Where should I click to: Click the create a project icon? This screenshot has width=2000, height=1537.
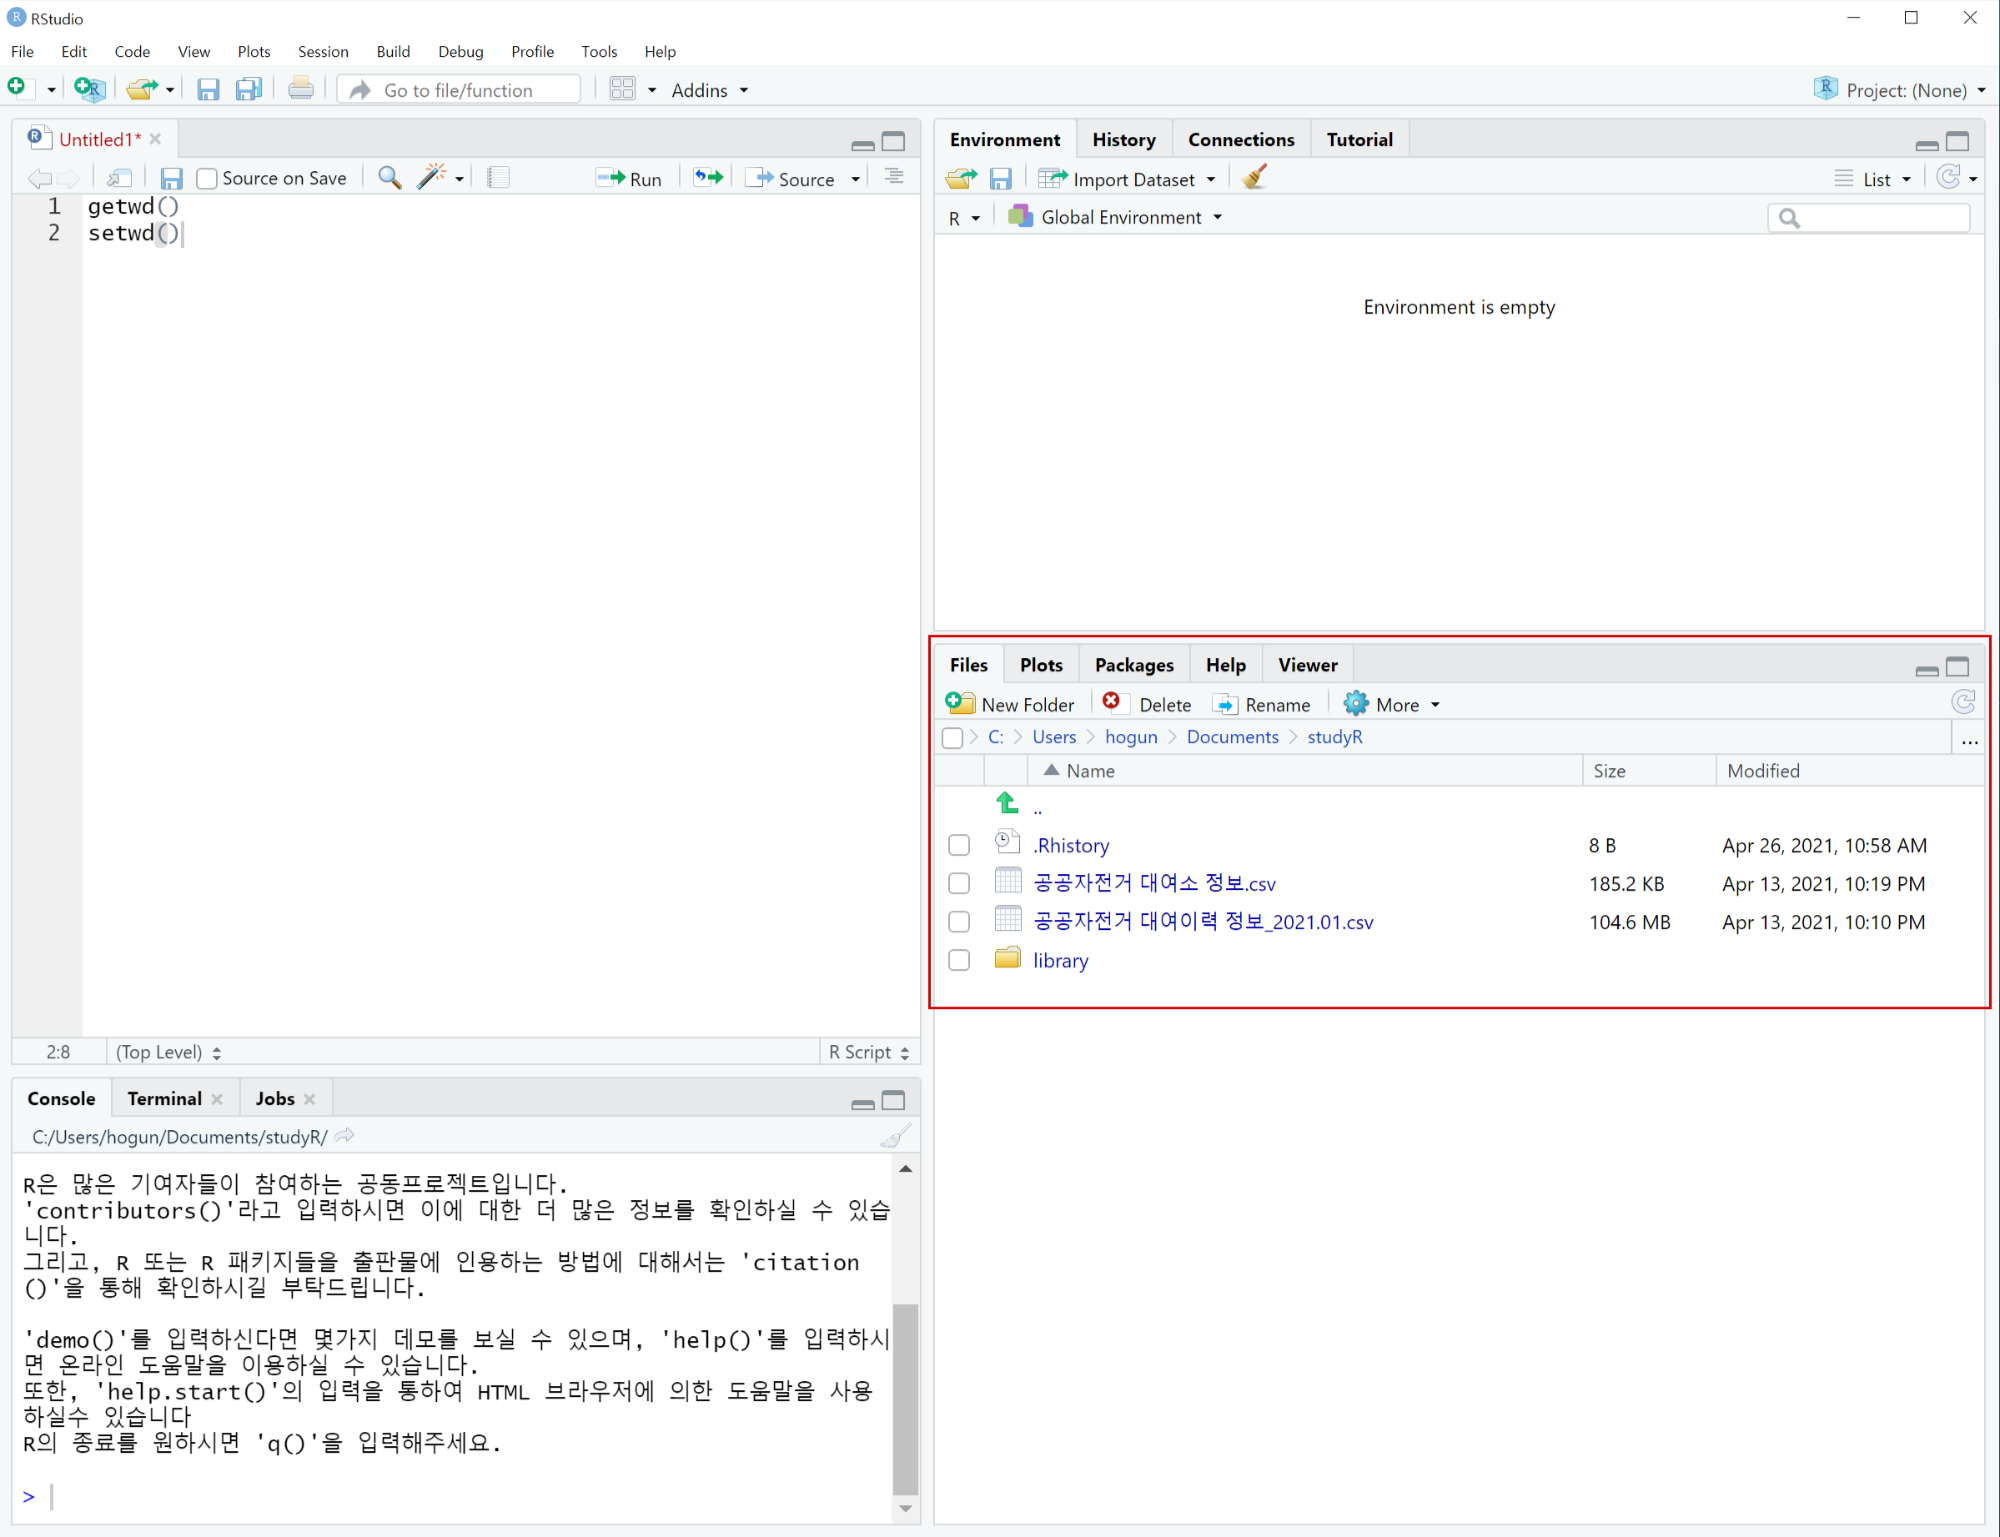(x=89, y=90)
